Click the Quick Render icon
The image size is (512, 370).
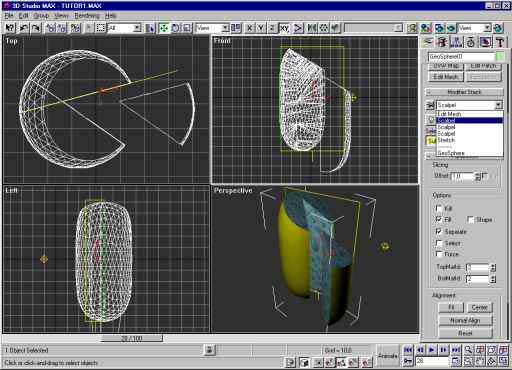pos(451,28)
